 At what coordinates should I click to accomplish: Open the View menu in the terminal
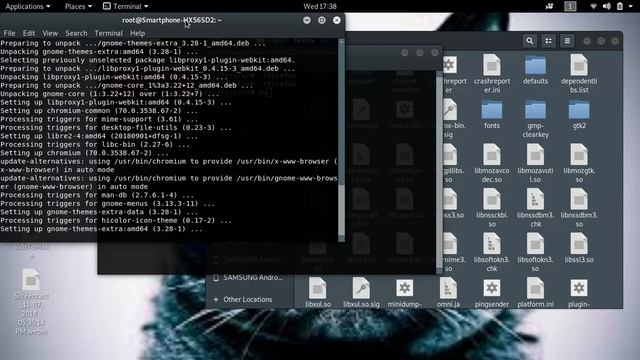click(x=50, y=33)
